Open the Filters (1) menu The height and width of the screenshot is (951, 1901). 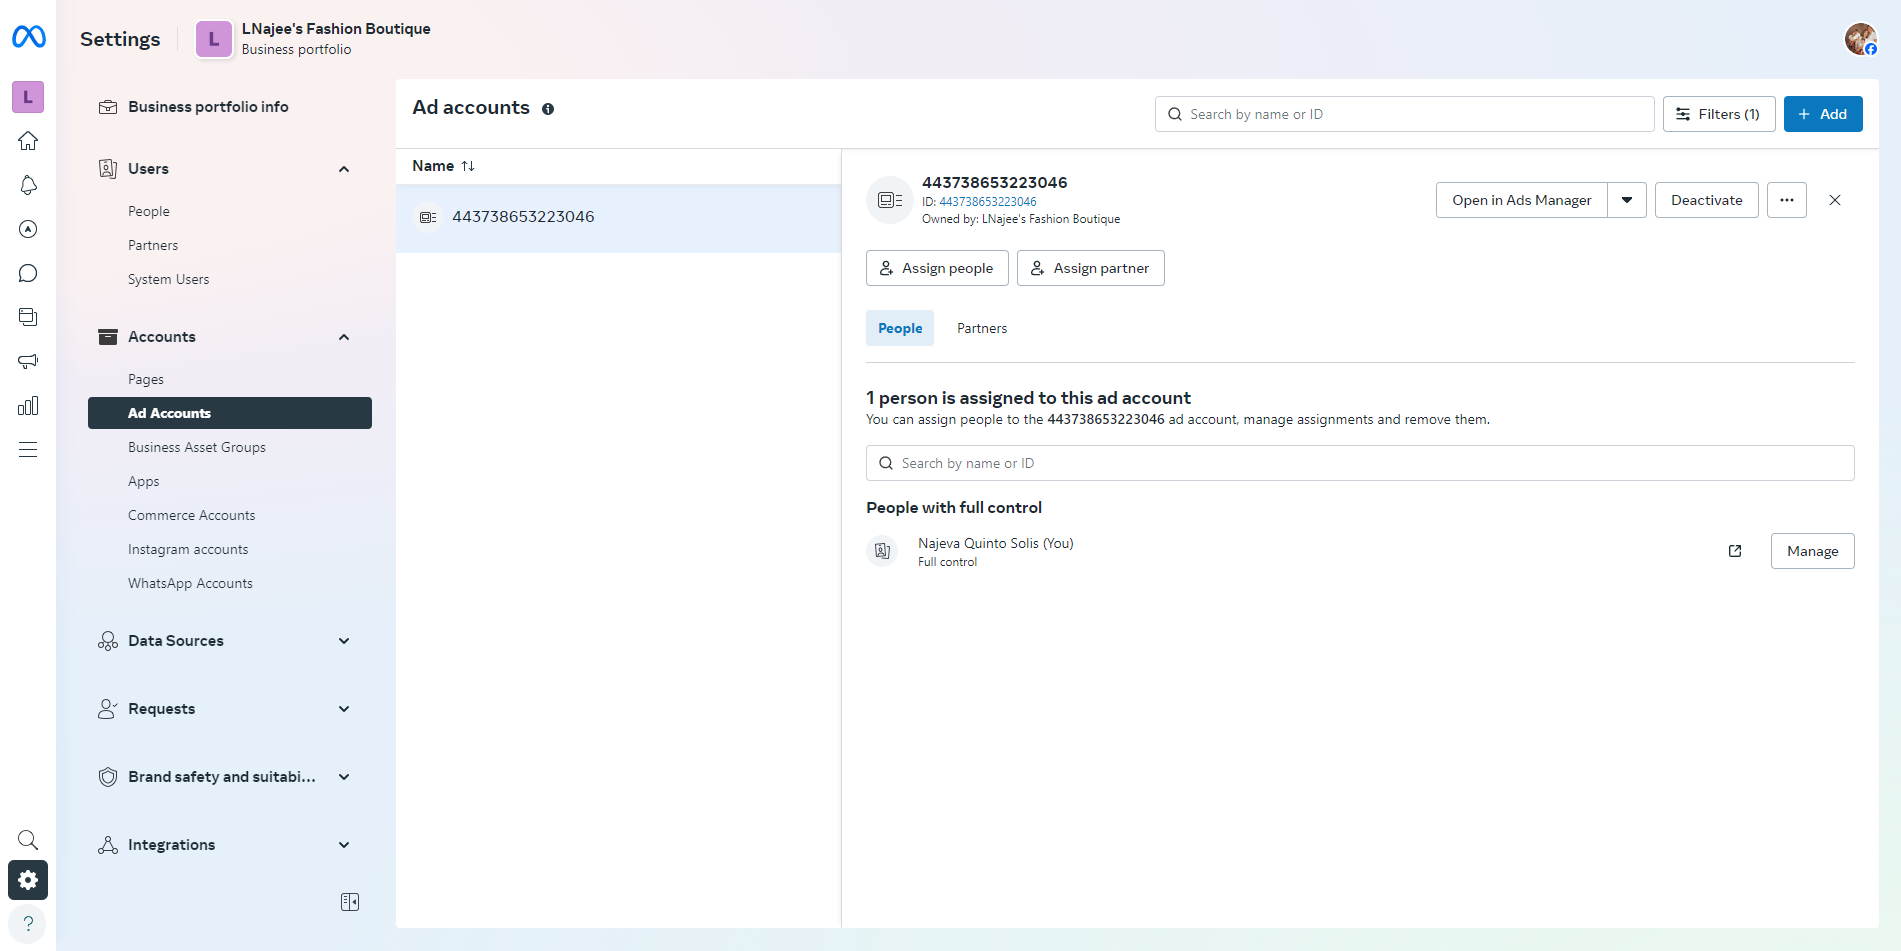point(1719,114)
